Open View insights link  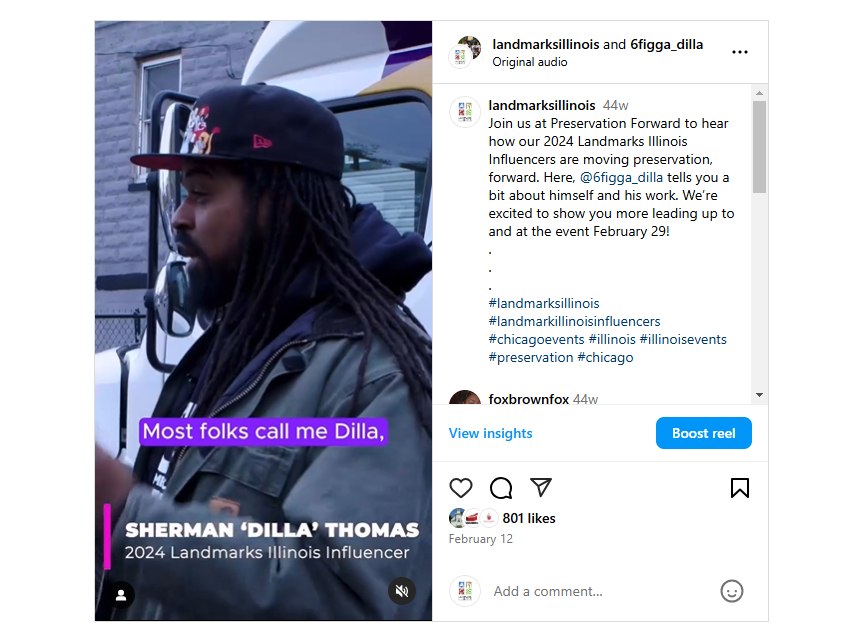(490, 433)
